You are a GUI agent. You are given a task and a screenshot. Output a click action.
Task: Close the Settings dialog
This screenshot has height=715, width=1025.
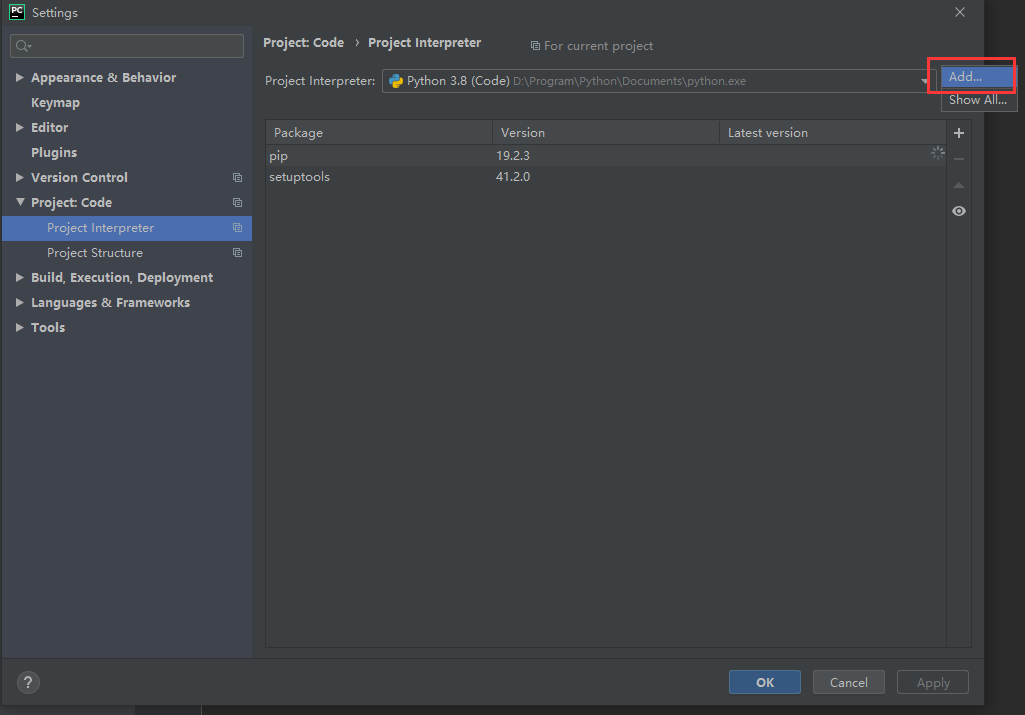pos(960,12)
